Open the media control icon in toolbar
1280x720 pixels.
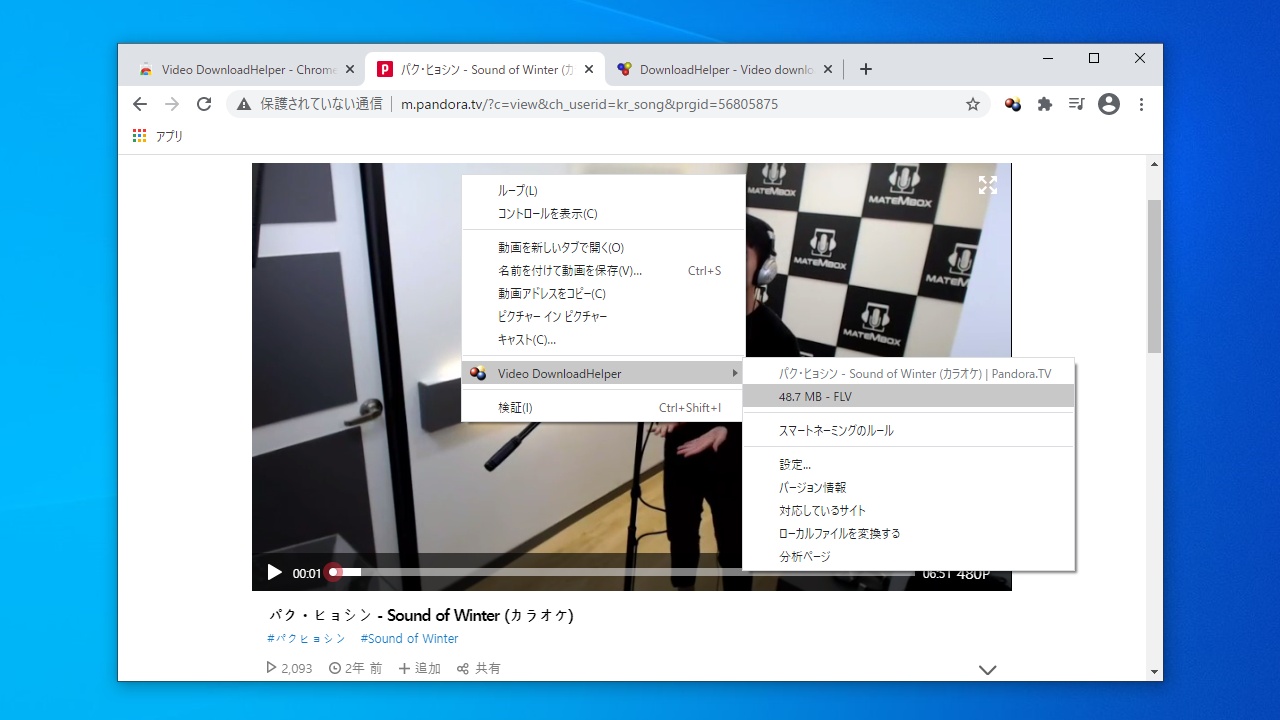1077,104
